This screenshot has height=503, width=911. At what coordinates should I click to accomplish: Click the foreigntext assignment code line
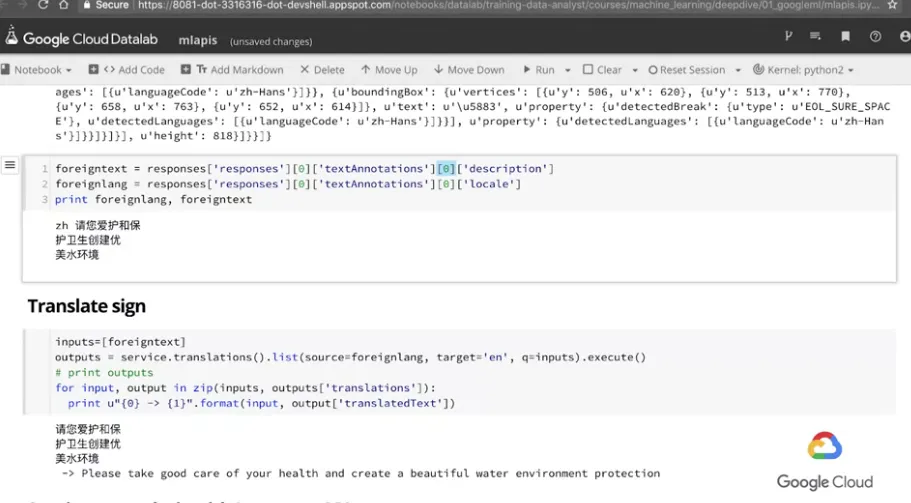(304, 168)
